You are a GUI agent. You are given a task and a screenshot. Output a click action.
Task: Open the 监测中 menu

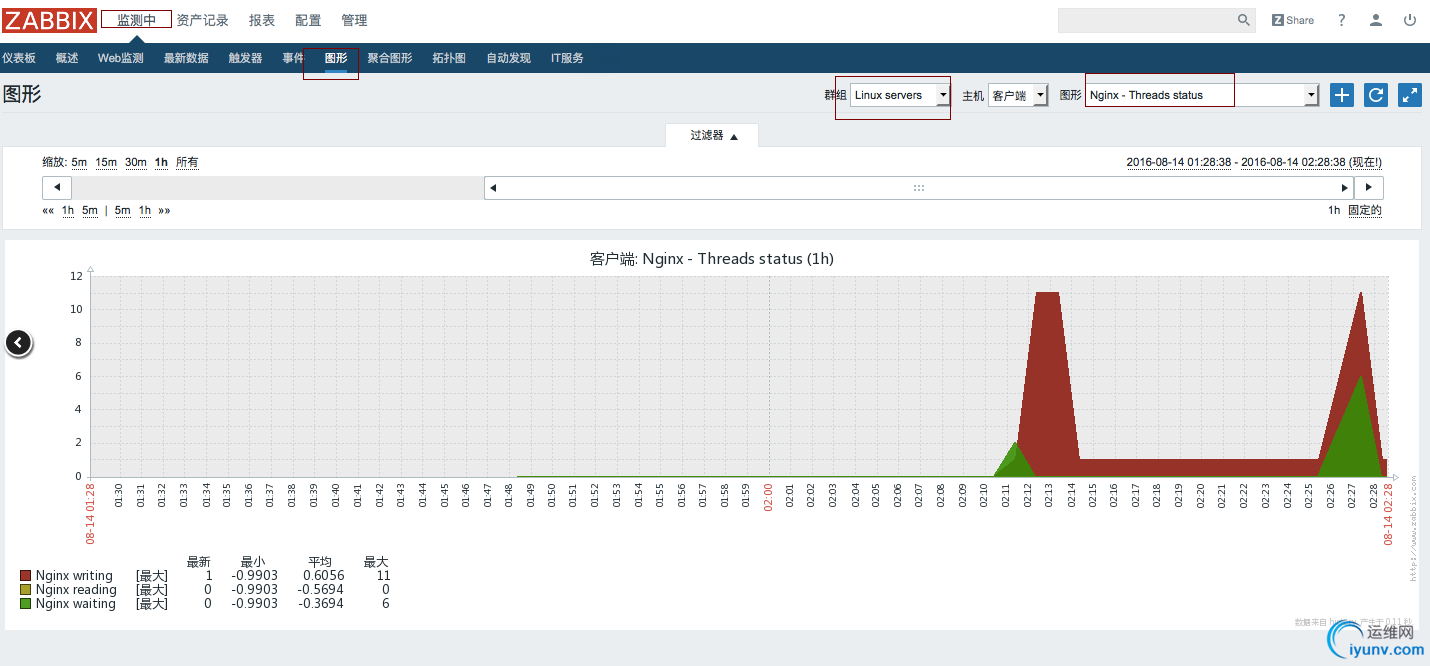136,20
